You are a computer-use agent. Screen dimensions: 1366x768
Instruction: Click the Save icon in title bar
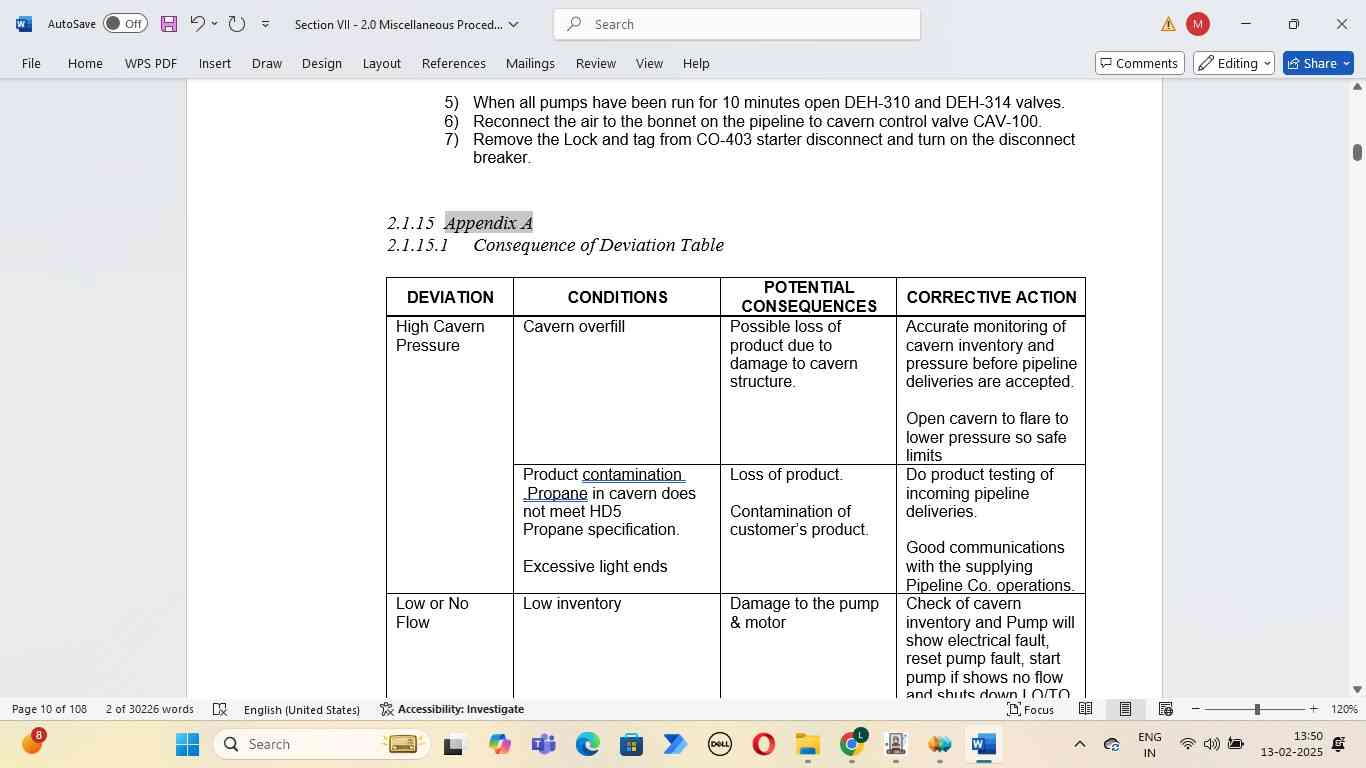coord(169,24)
